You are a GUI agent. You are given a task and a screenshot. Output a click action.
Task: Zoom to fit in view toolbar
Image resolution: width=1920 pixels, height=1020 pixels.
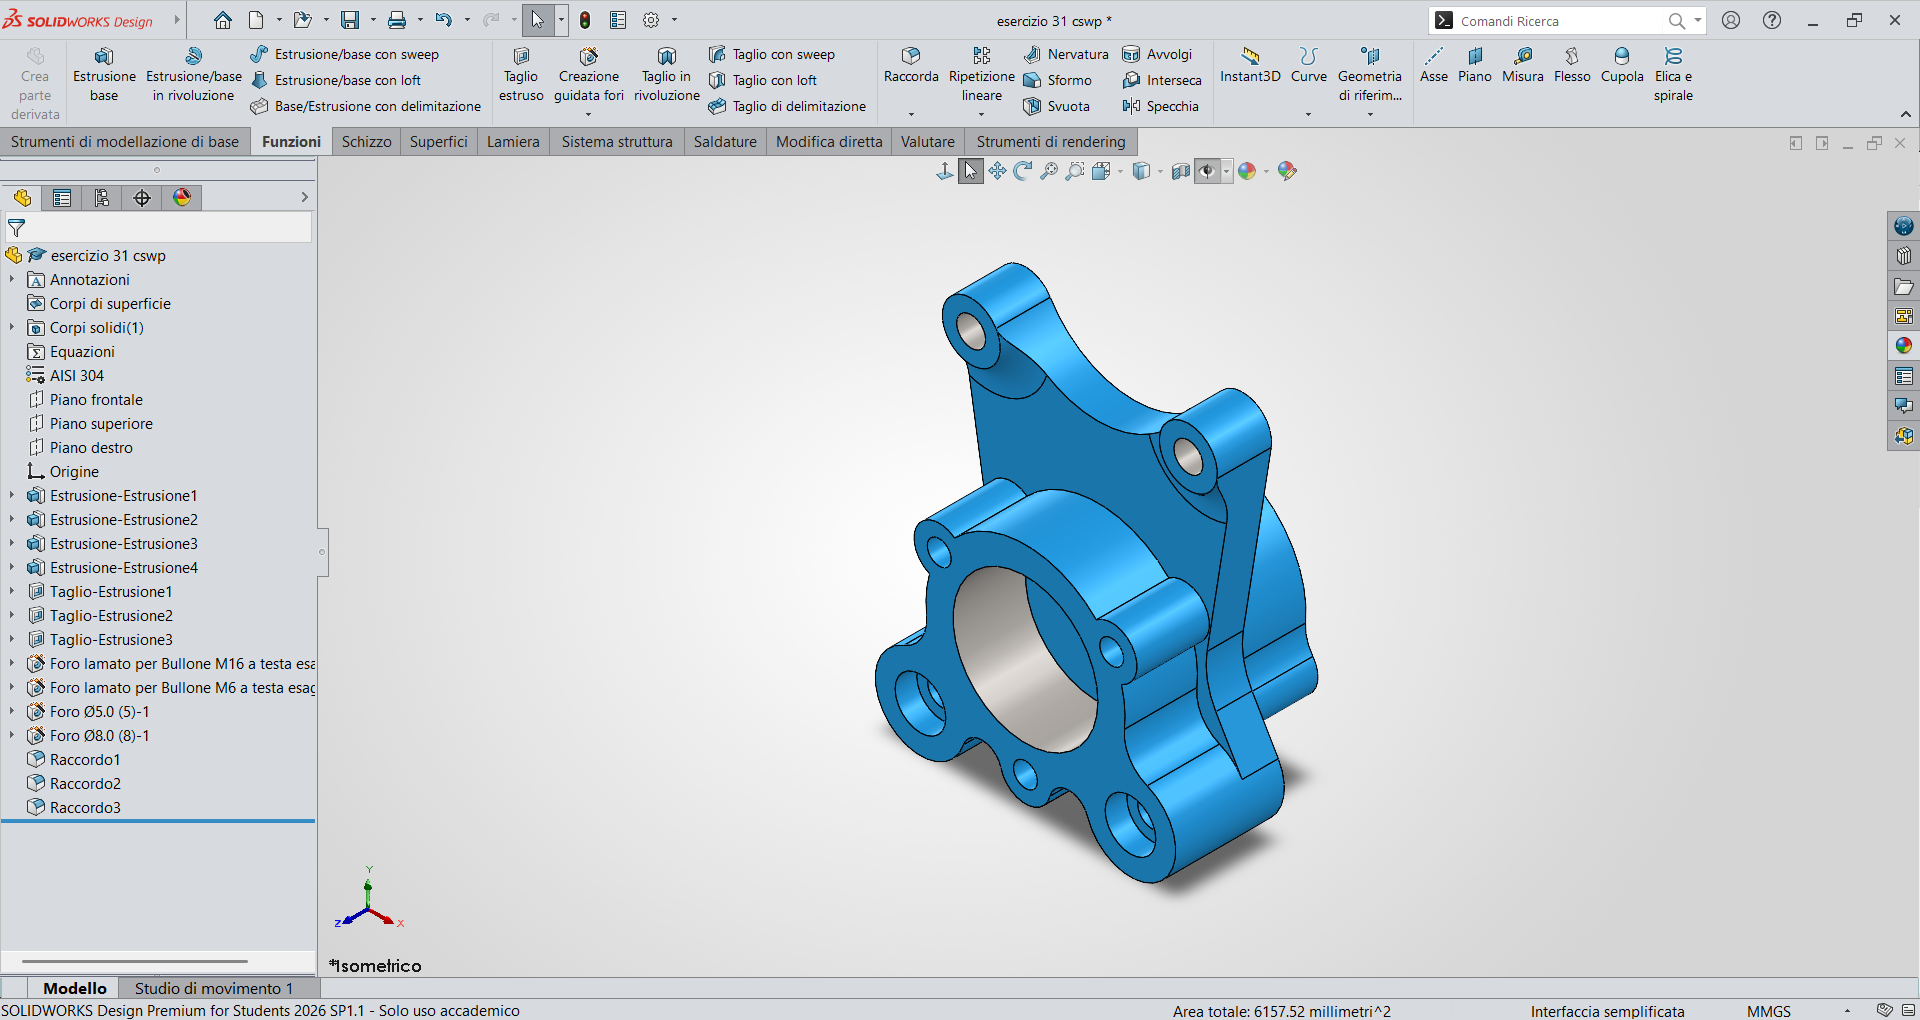tap(1049, 171)
